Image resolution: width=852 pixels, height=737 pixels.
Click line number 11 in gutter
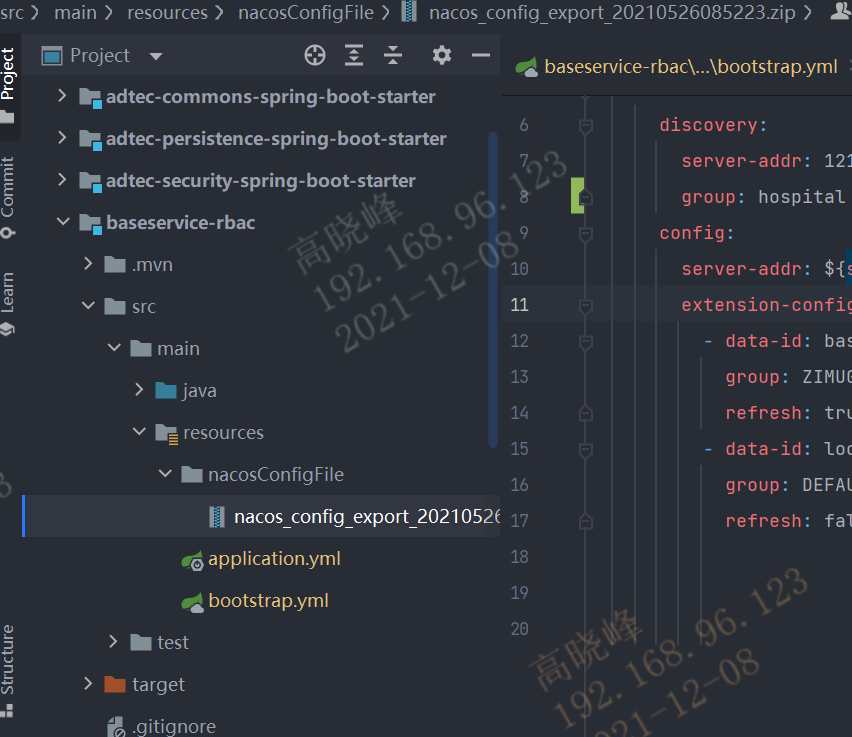pos(519,304)
